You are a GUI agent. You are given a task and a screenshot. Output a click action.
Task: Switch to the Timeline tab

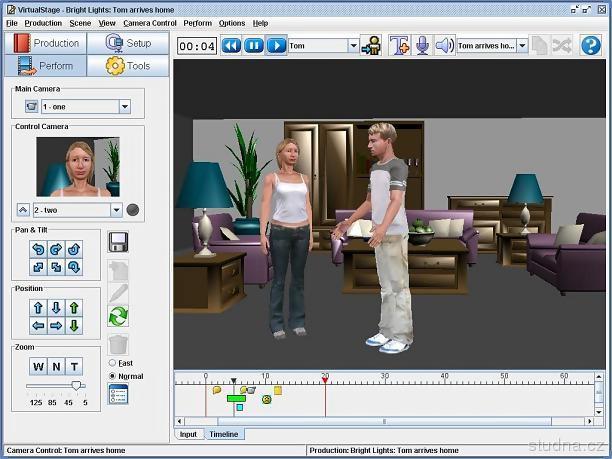(x=223, y=435)
